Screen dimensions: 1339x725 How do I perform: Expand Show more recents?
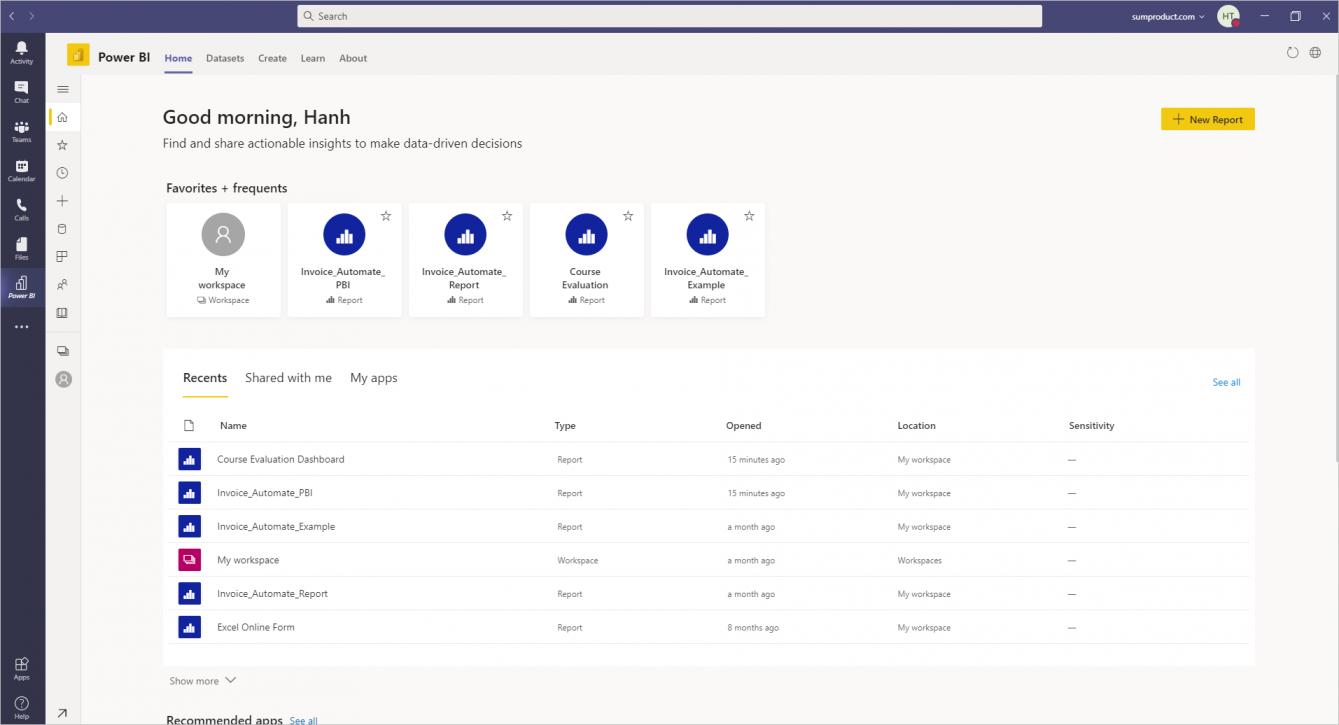[x=202, y=681]
